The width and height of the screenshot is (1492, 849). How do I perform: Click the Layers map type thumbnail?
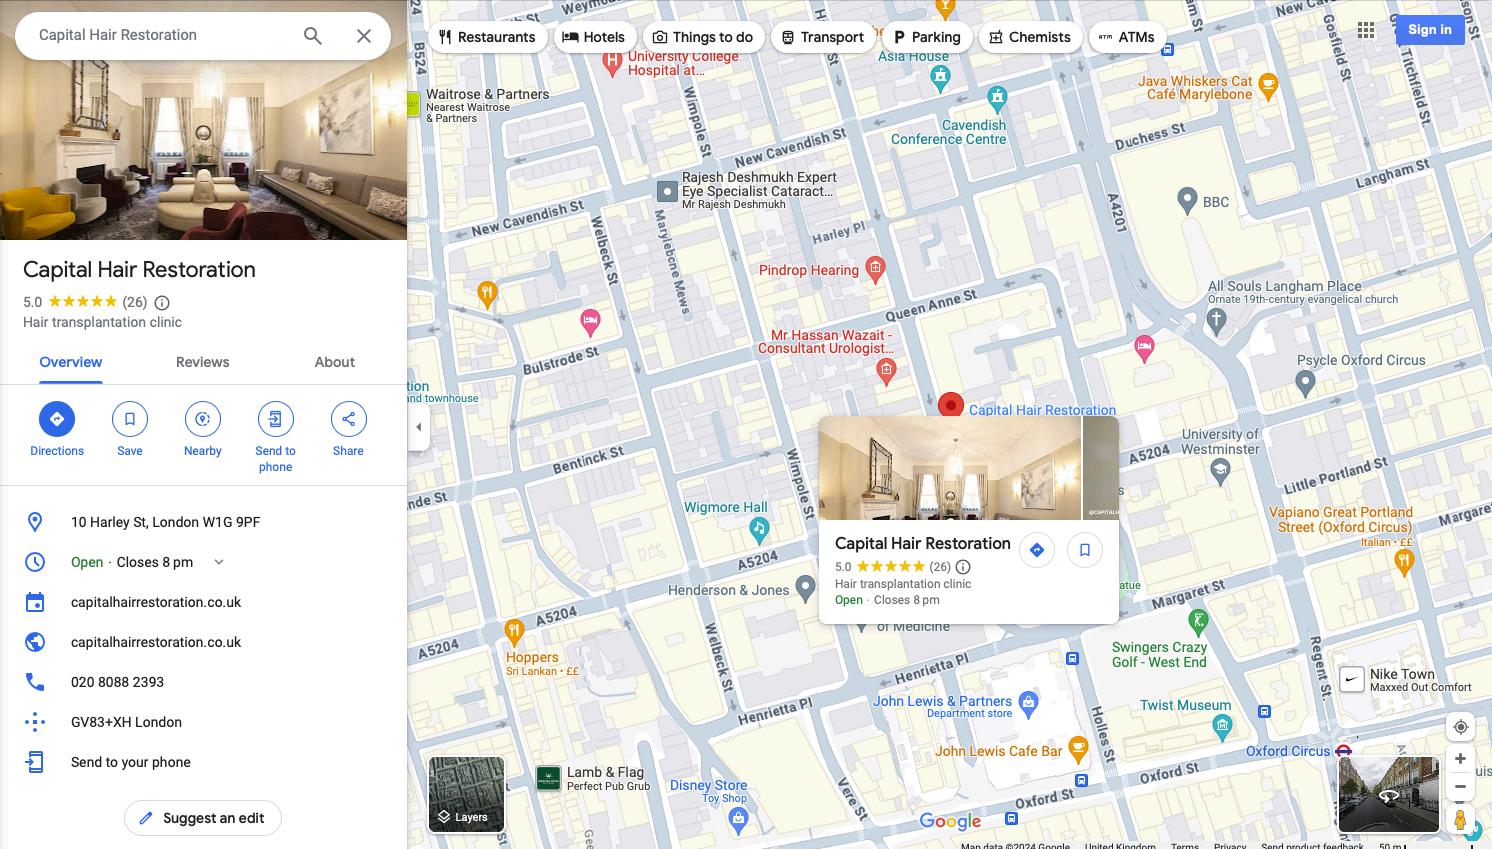click(x=467, y=795)
